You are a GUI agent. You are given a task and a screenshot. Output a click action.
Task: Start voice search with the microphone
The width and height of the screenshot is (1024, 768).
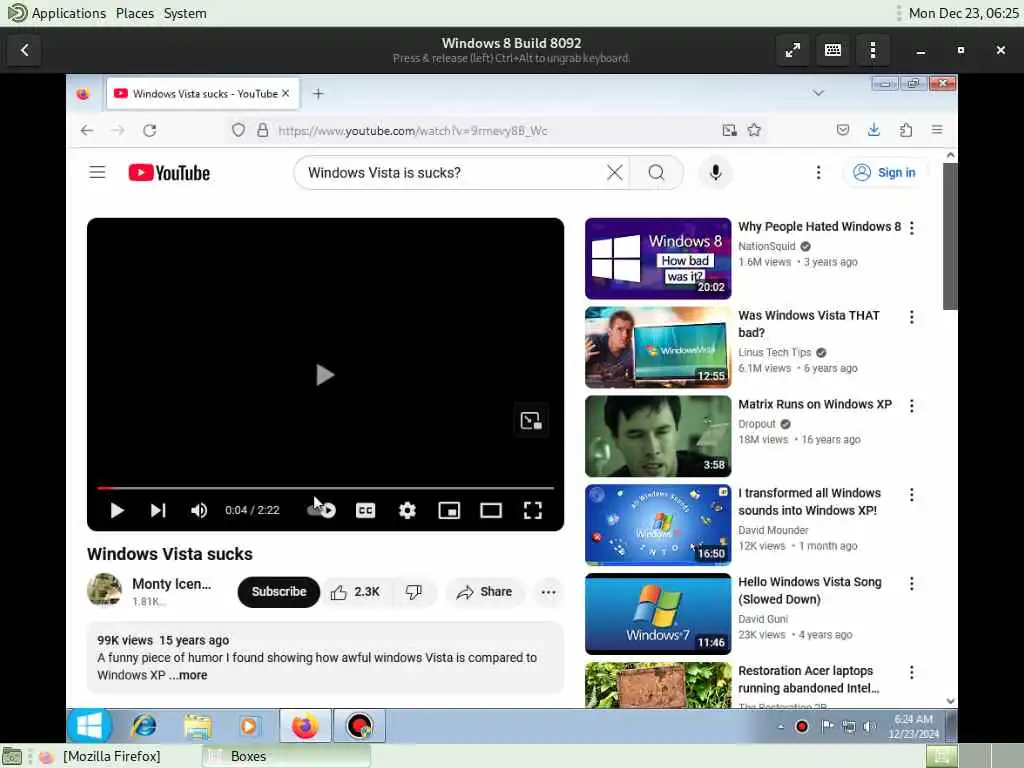pyautogui.click(x=716, y=172)
